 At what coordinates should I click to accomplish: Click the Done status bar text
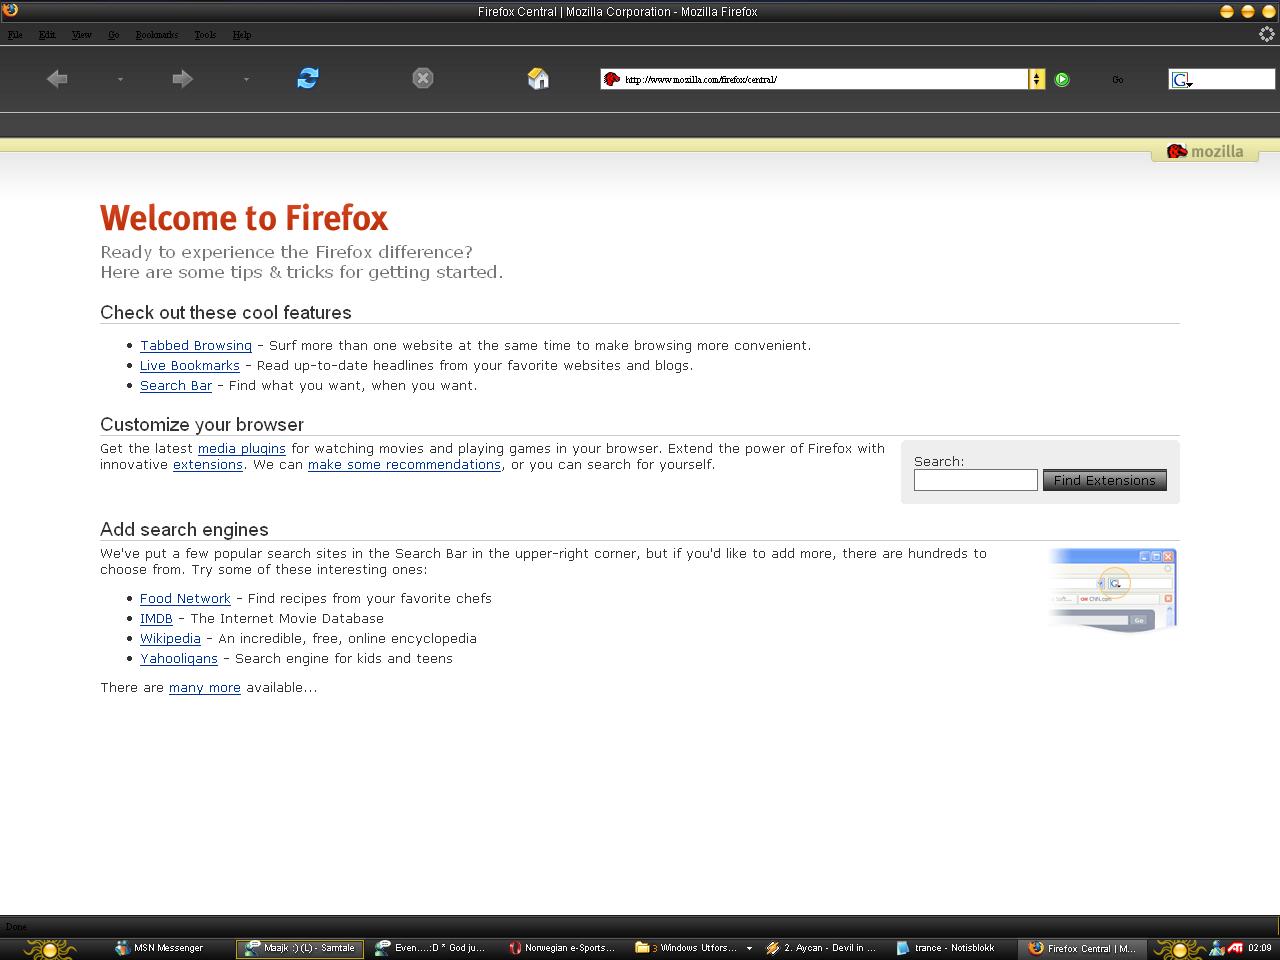[x=16, y=927]
